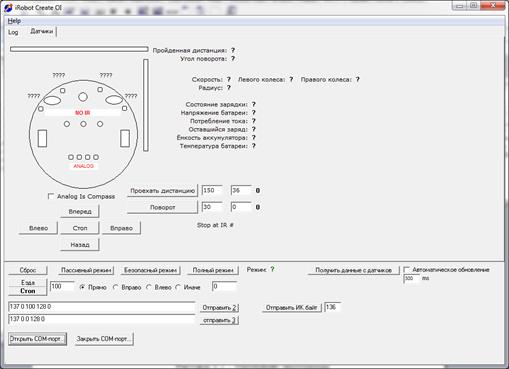Choose the Влево radio option
This screenshot has width=509, height=369.
tap(149, 287)
